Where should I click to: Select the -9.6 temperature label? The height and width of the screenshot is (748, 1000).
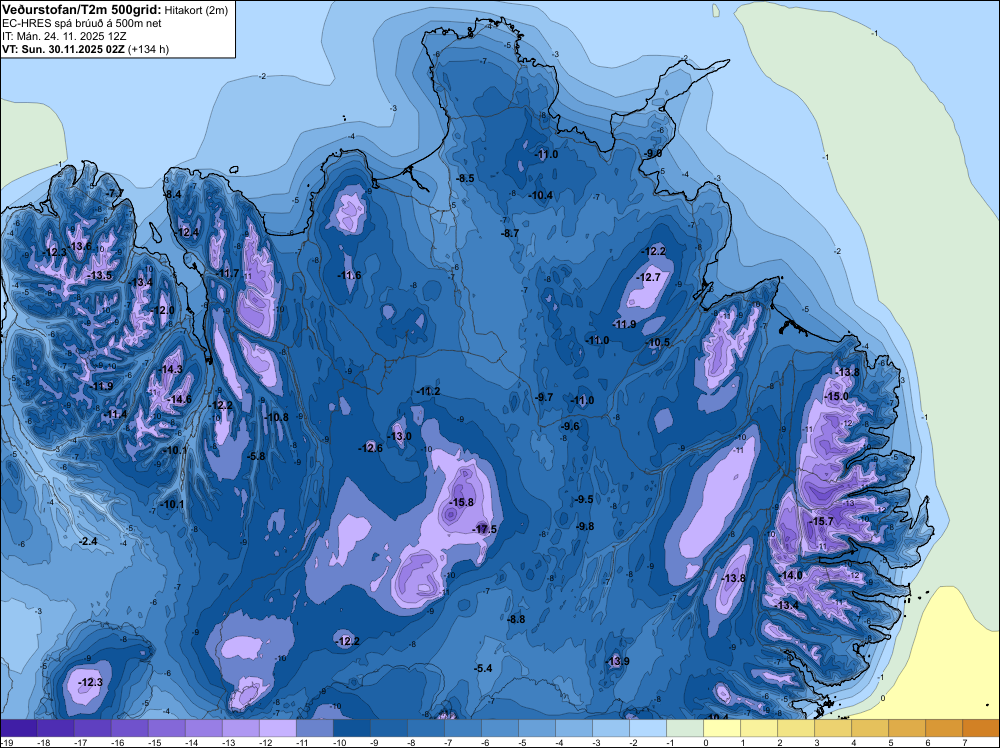point(570,427)
